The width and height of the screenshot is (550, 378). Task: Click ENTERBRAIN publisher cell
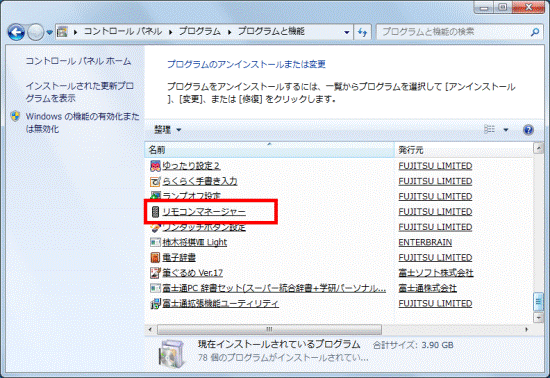[x=425, y=242]
